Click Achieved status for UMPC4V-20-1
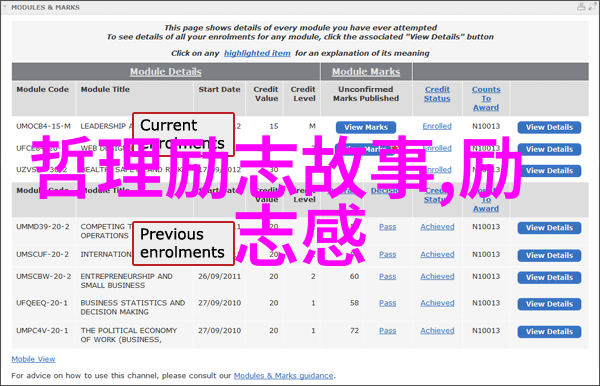The image size is (600, 386). tap(437, 331)
